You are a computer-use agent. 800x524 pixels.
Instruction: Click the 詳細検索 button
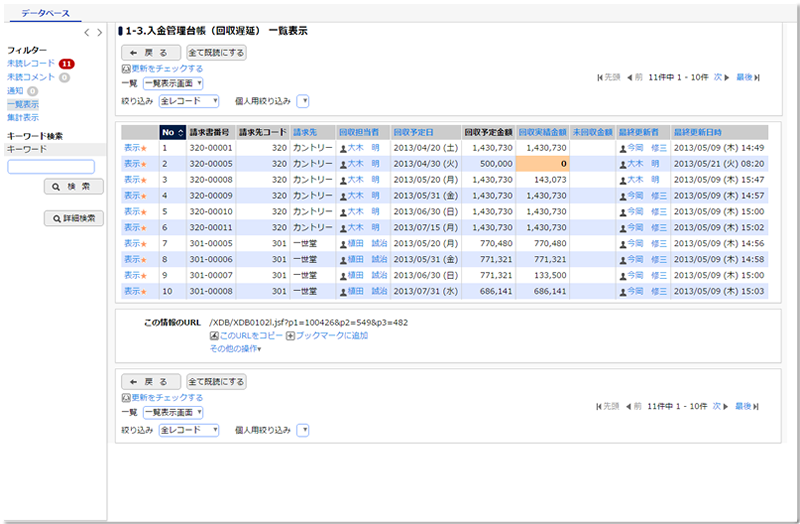click(74, 218)
